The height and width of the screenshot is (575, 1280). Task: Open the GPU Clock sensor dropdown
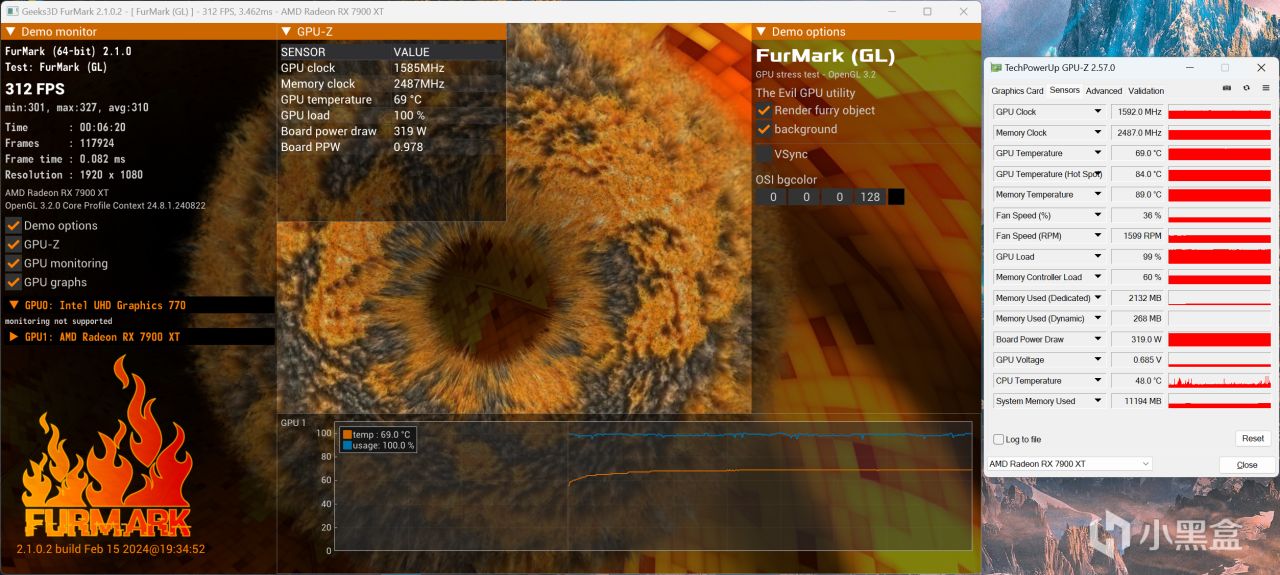(1098, 112)
